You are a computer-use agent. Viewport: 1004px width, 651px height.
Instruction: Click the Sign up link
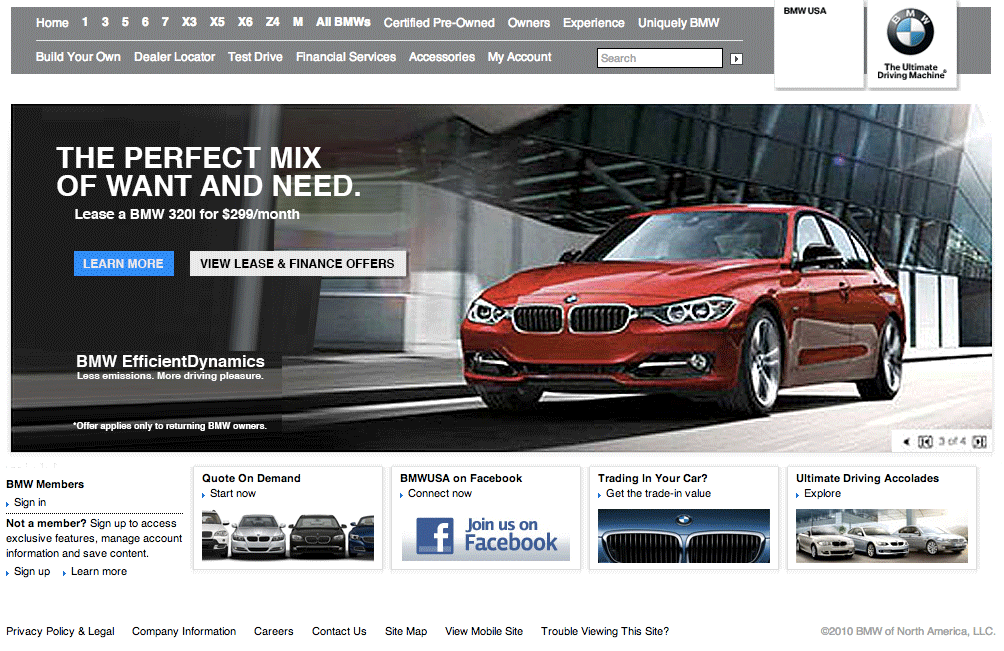(32, 571)
